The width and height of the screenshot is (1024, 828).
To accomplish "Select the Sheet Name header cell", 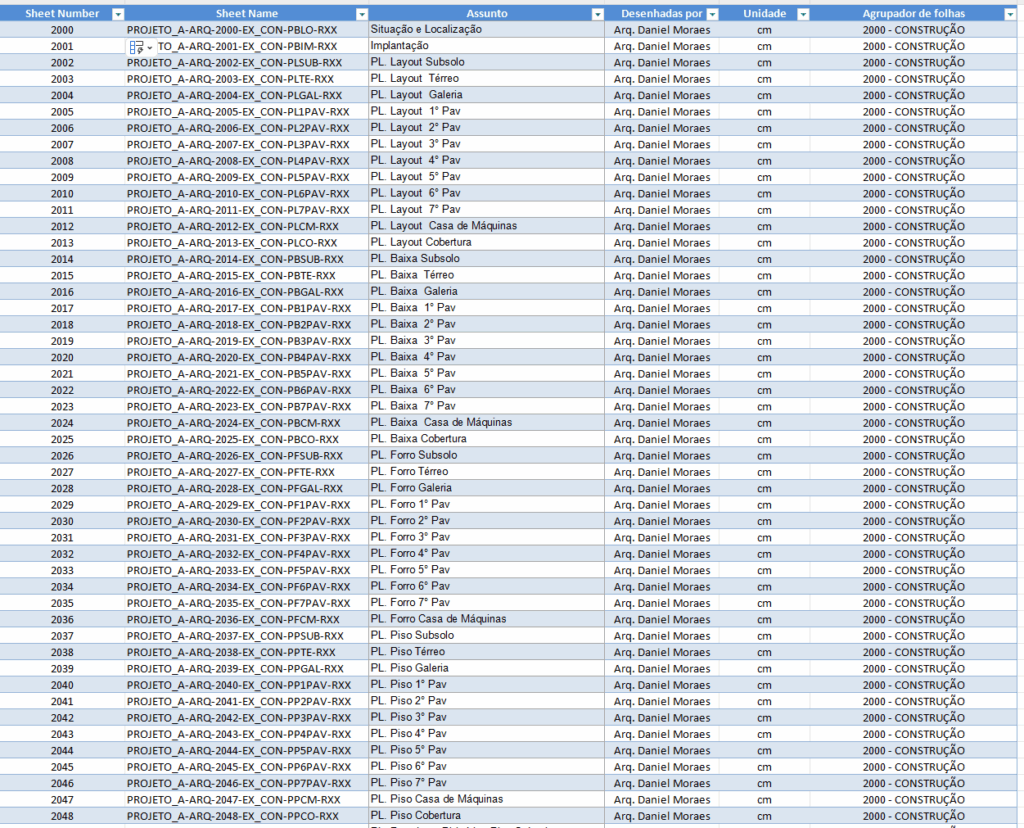I will pos(247,14).
